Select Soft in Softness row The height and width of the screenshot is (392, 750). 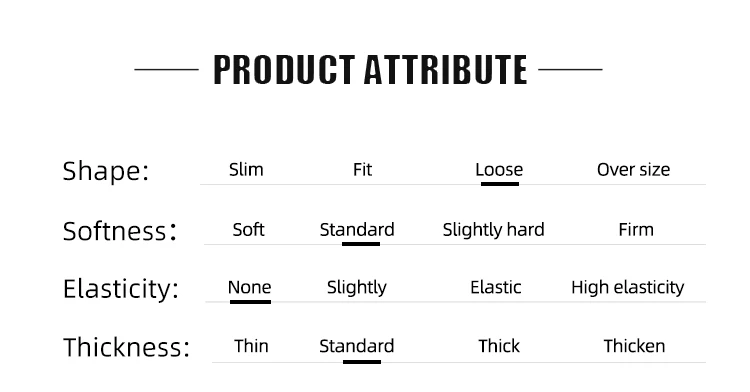point(248,230)
